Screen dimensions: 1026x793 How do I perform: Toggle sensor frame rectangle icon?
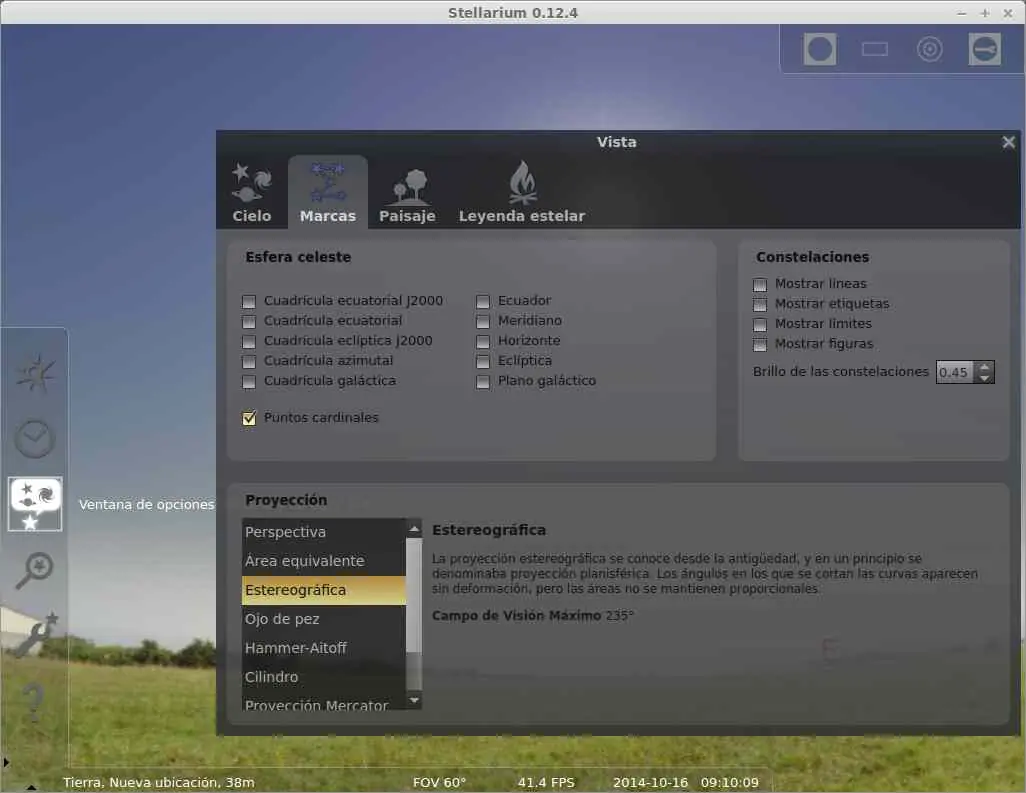875,49
